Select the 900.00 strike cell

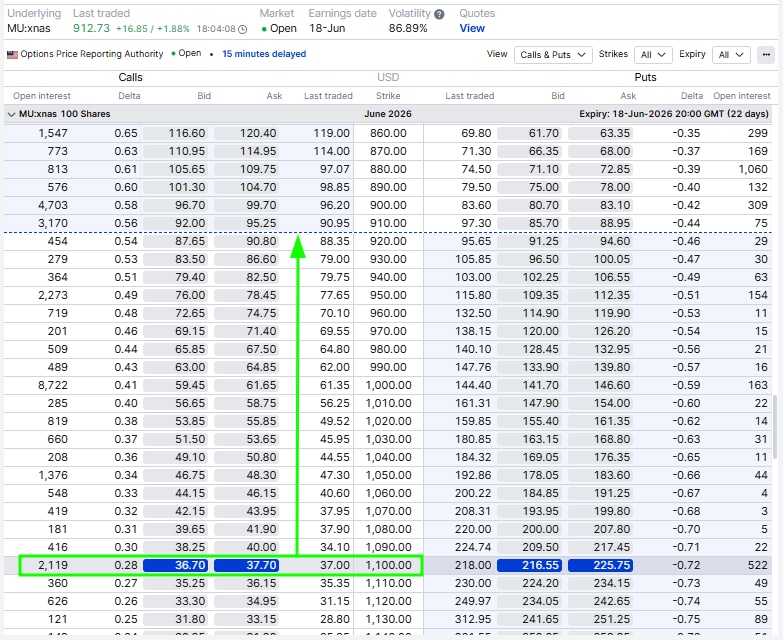[389, 205]
